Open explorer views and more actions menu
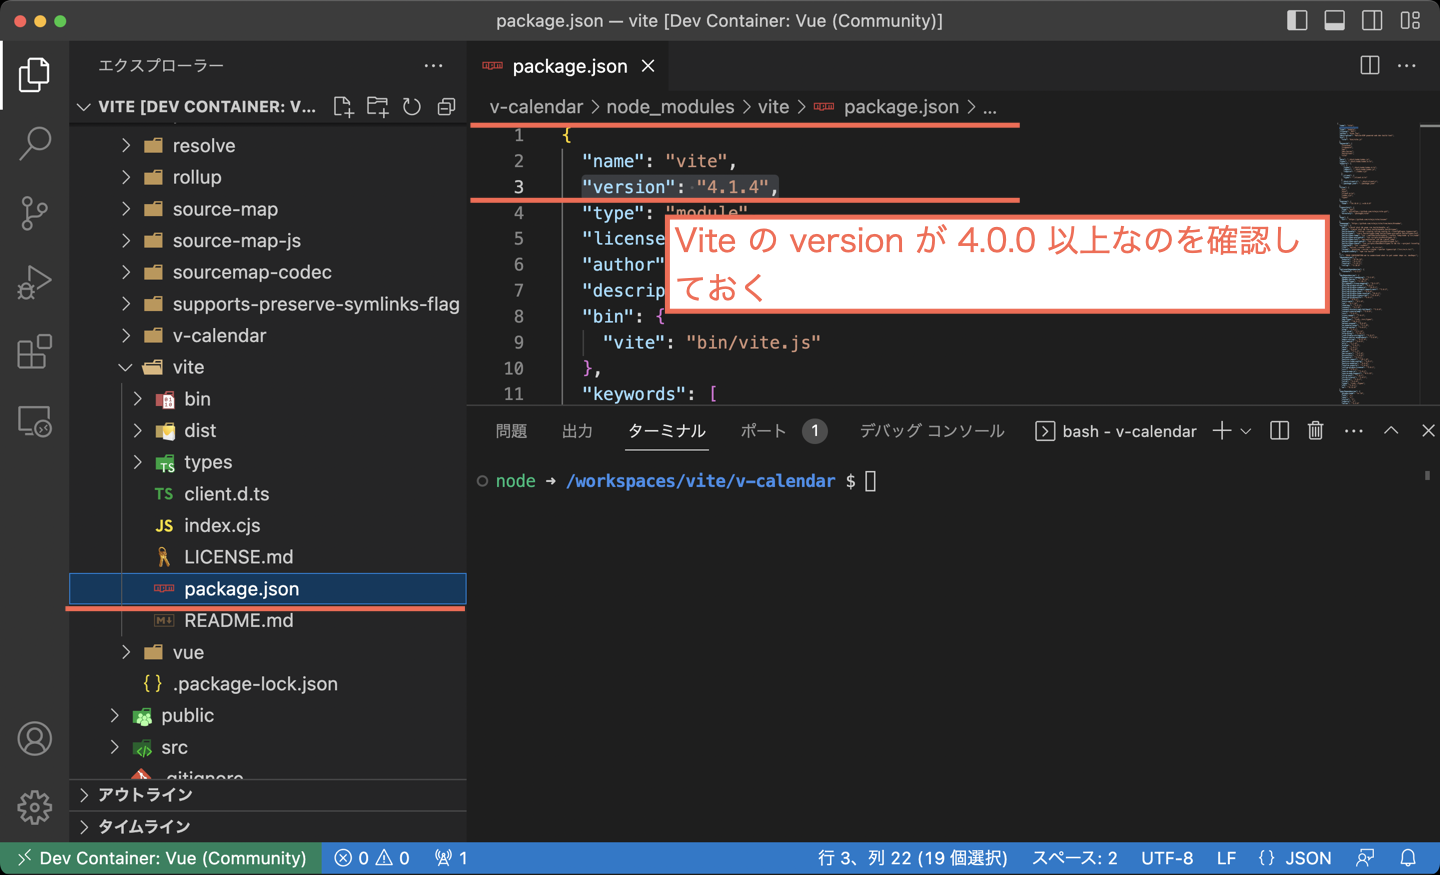This screenshot has width=1440, height=875. tap(433, 66)
